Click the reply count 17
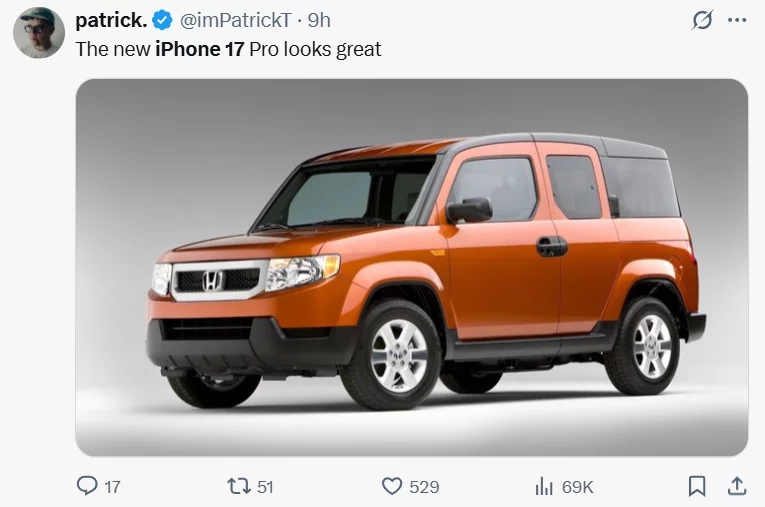Image resolution: width=765 pixels, height=507 pixels. pos(112,487)
